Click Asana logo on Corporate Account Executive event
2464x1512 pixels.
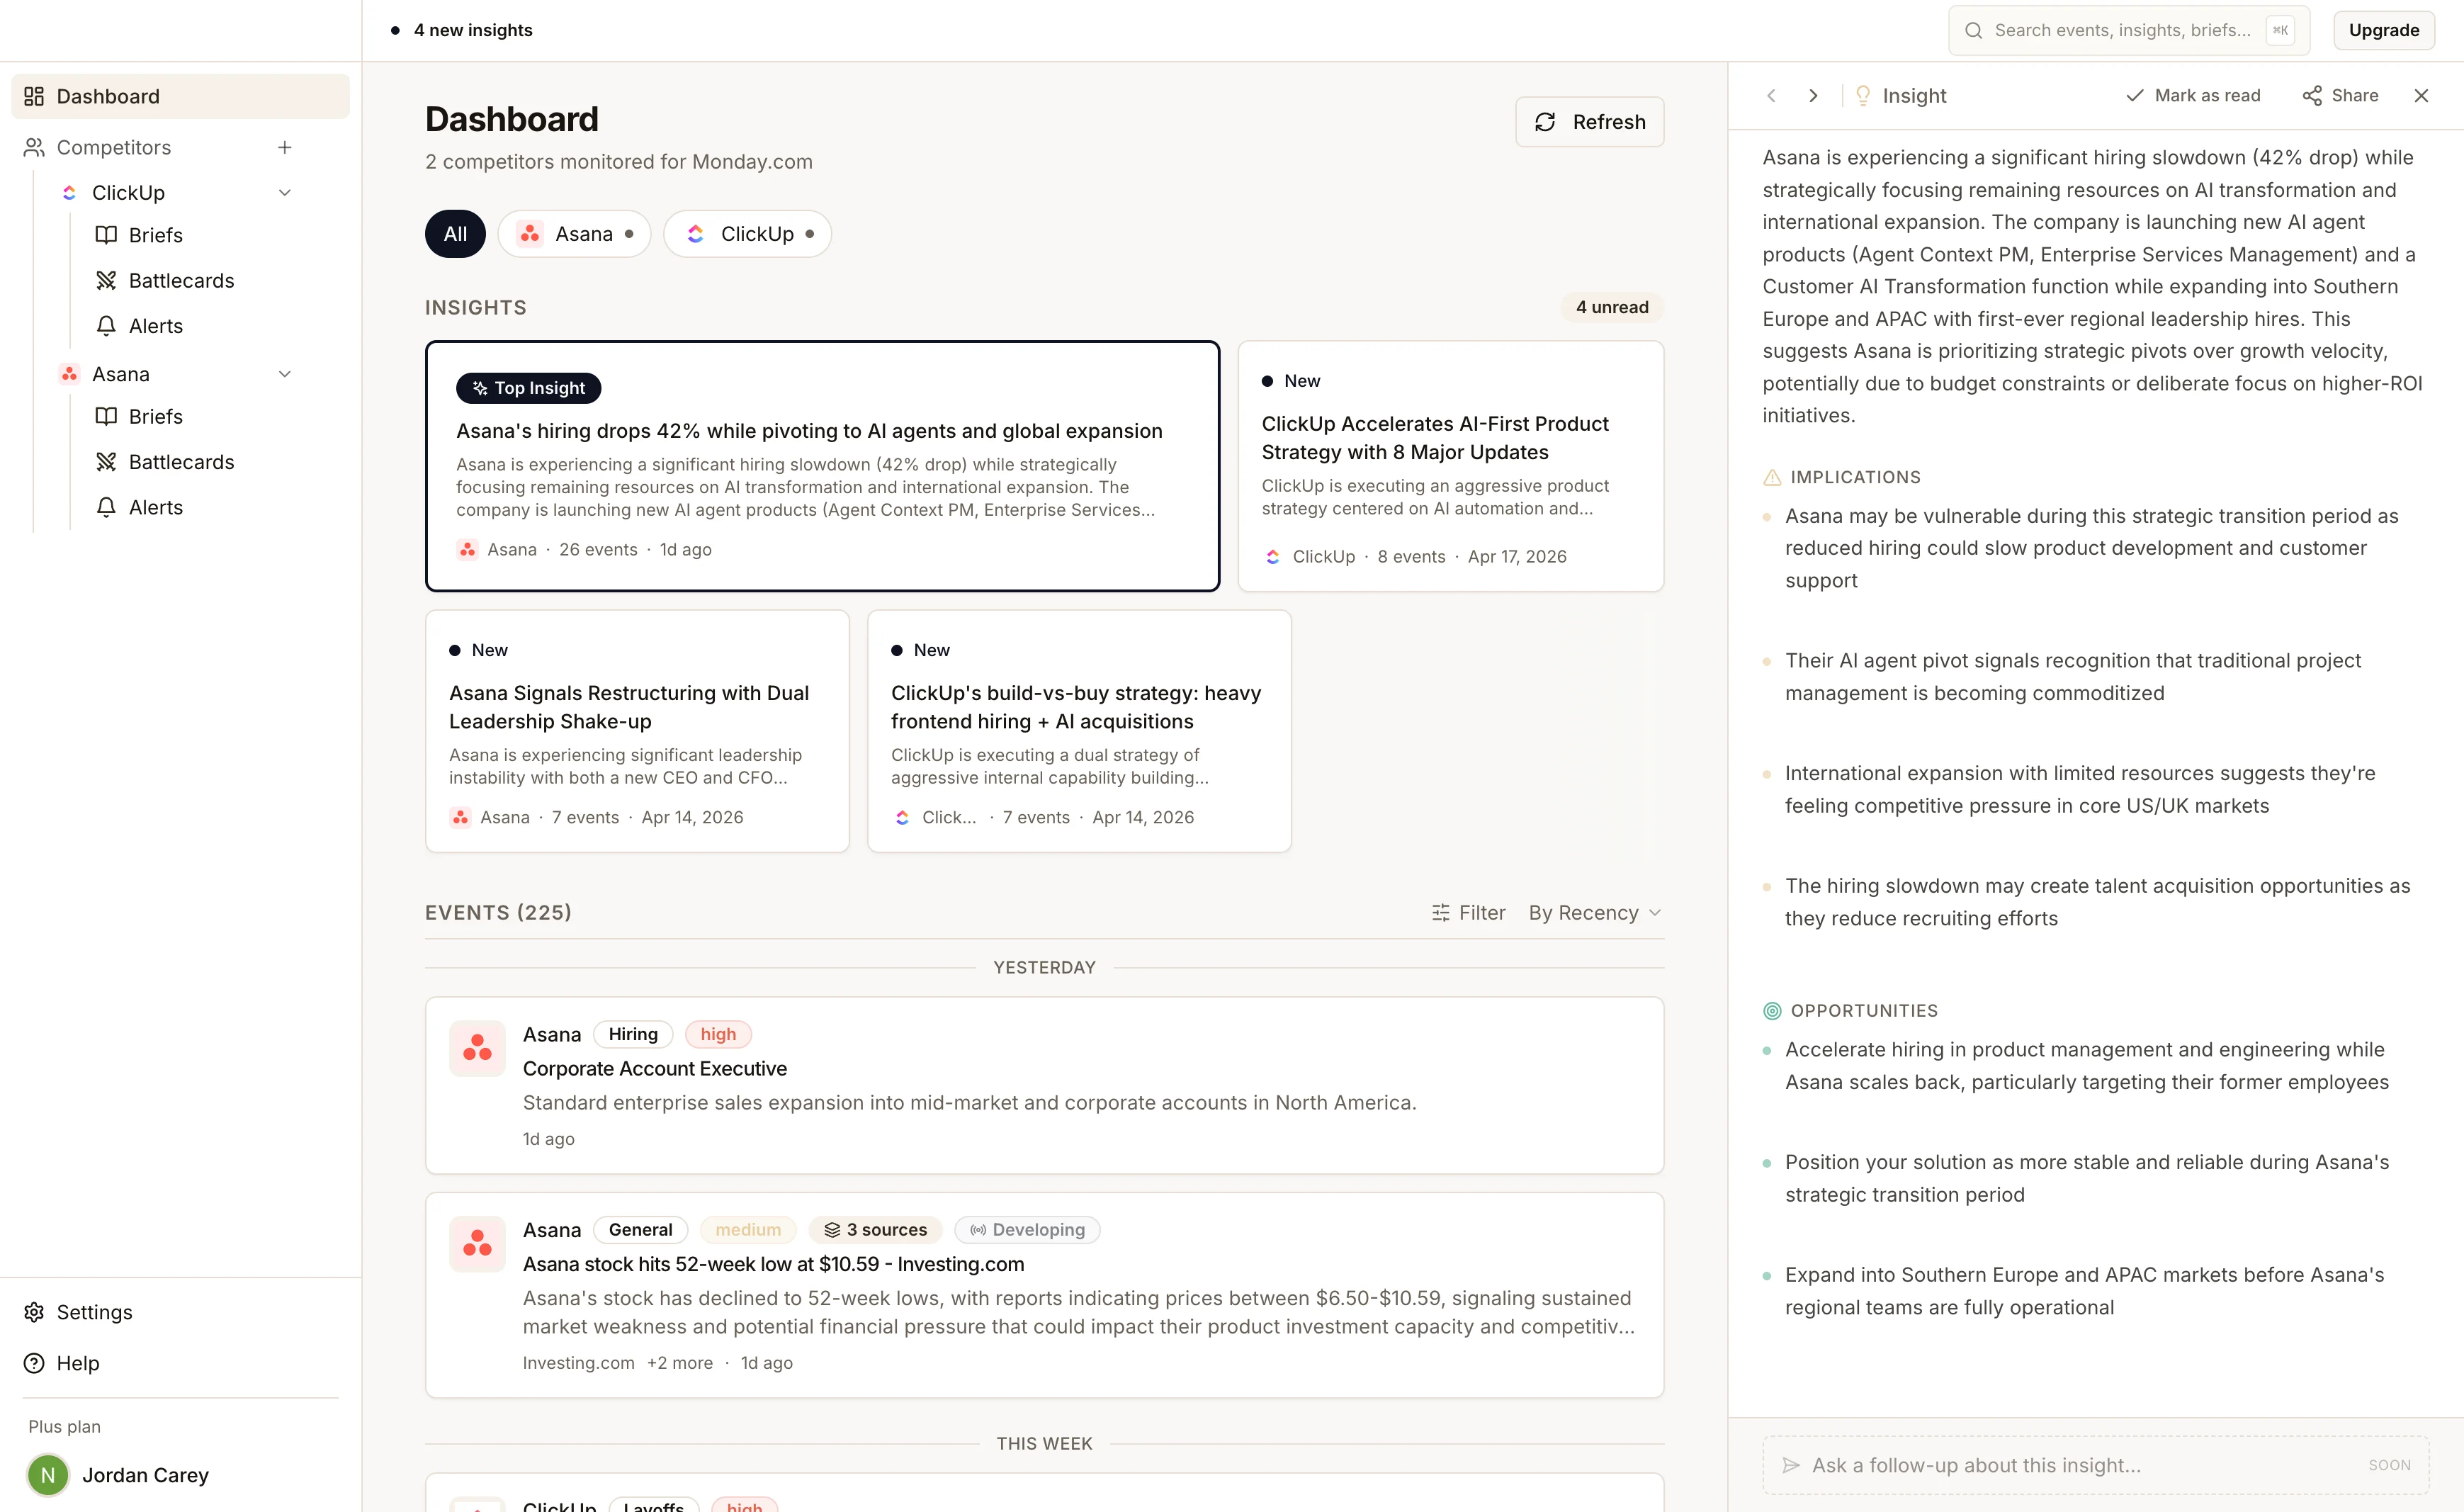[x=477, y=1047]
